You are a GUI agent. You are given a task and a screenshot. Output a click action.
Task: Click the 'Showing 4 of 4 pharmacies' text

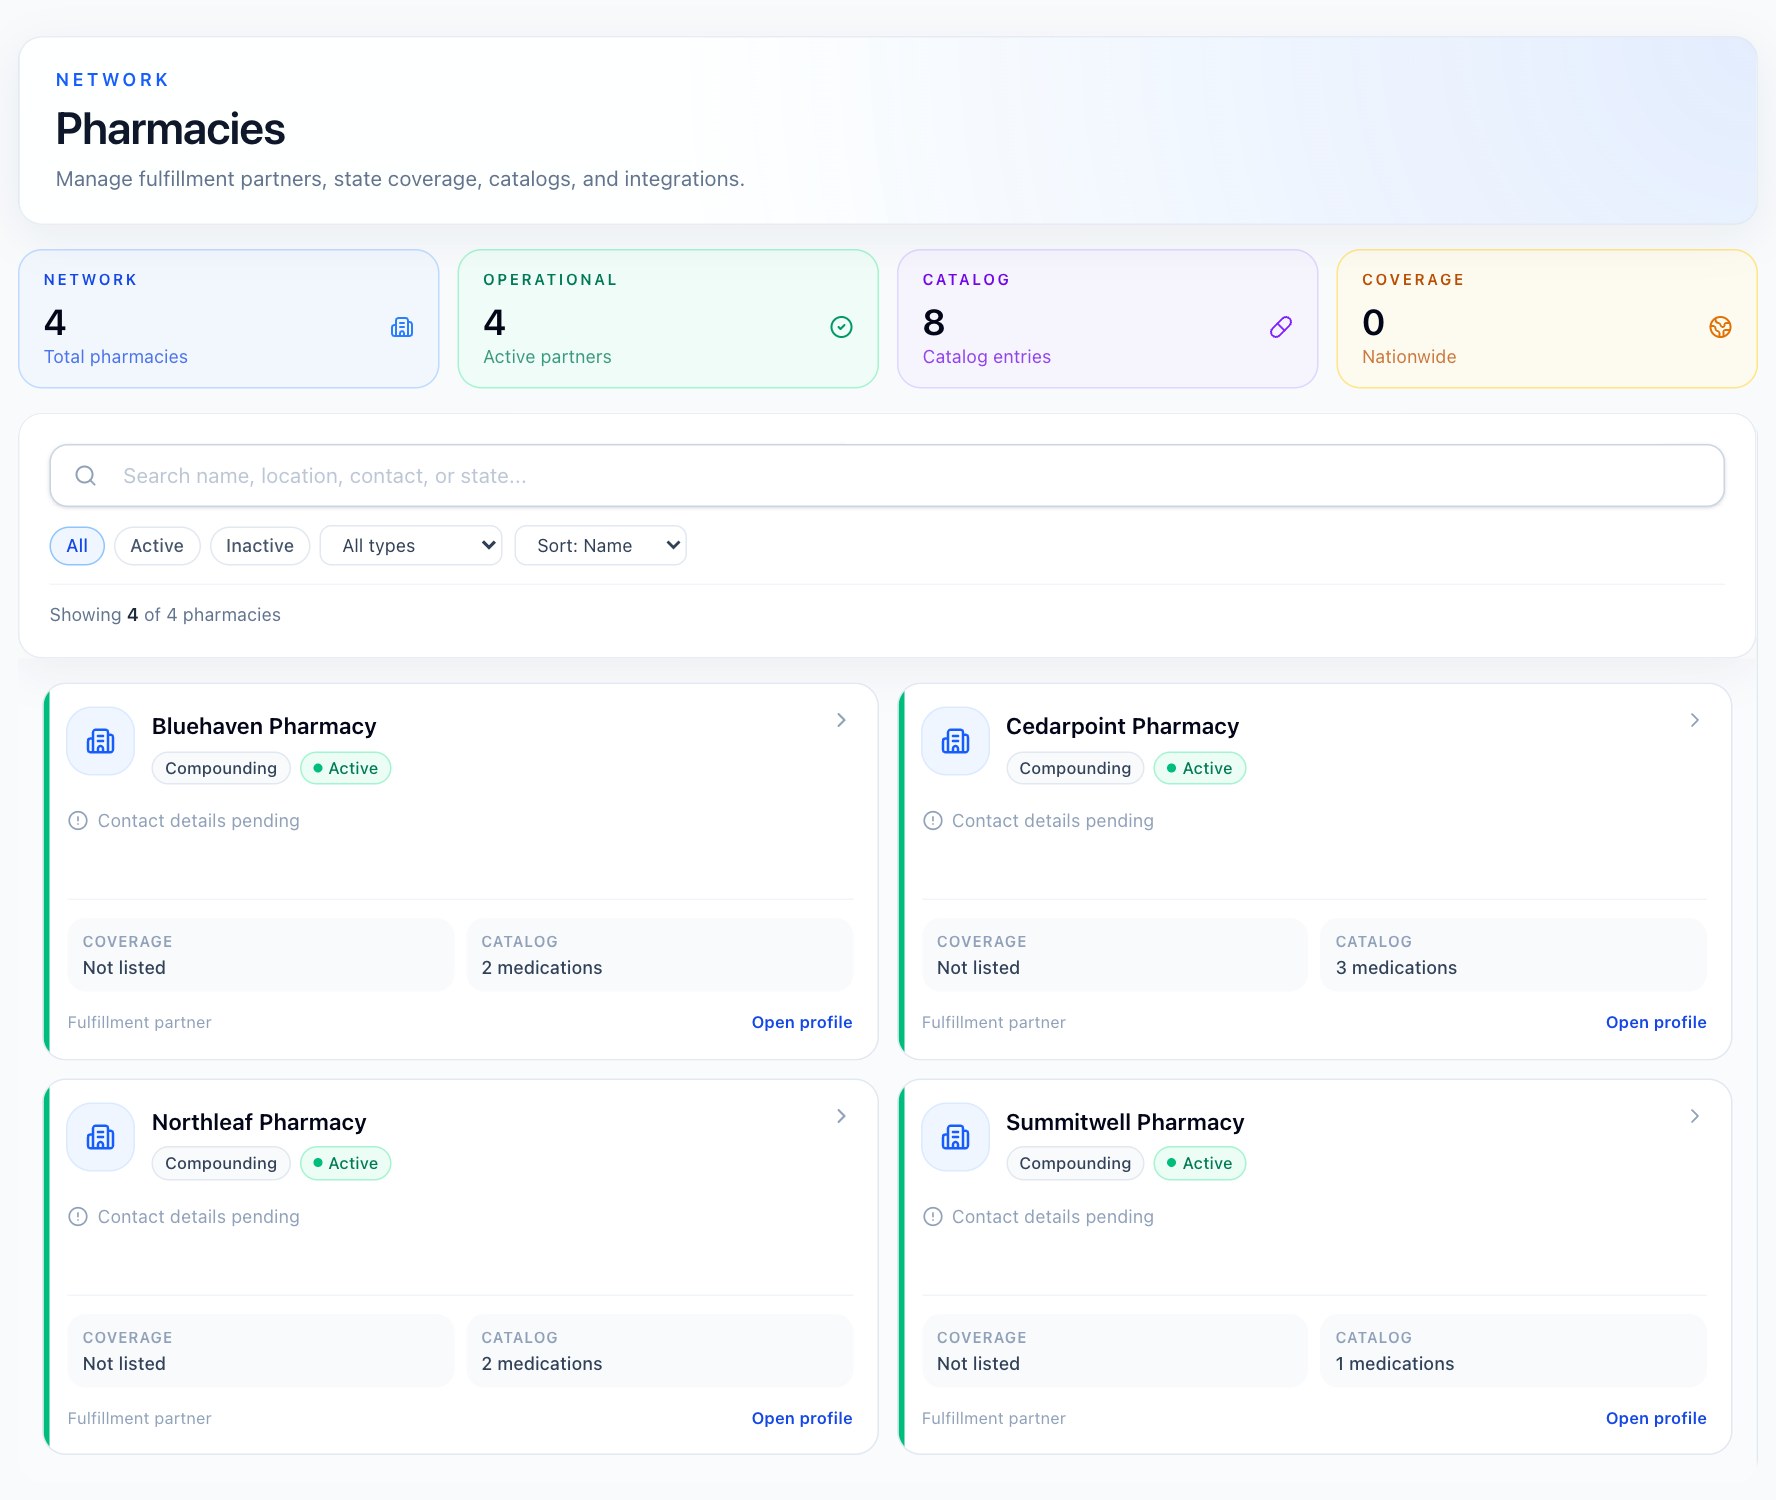[165, 615]
